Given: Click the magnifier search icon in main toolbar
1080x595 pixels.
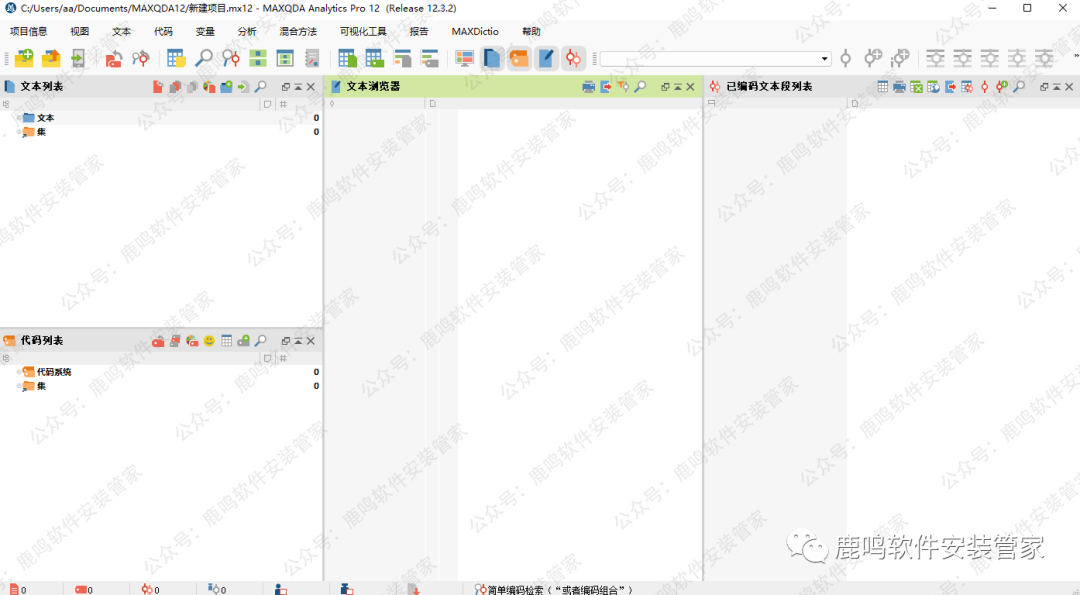Looking at the screenshot, I should 203,59.
